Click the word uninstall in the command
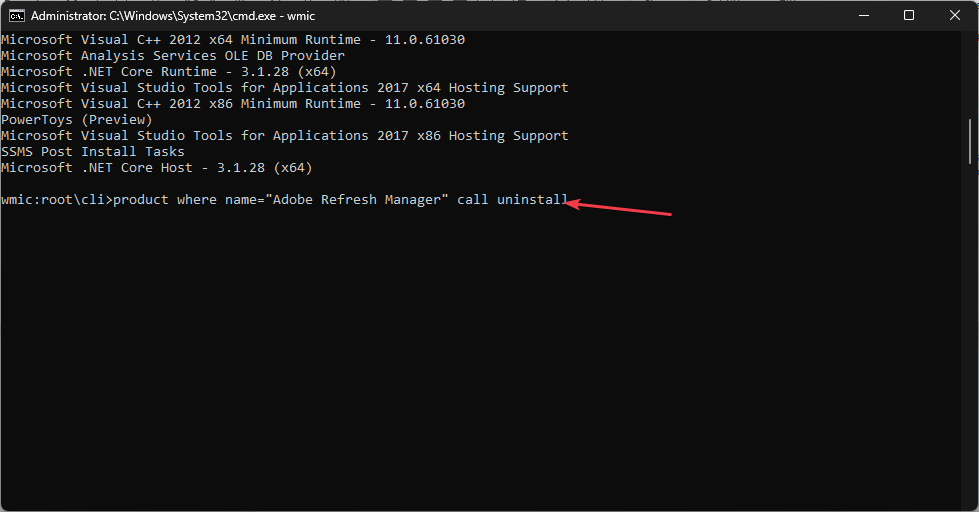The image size is (979, 512). 532,200
